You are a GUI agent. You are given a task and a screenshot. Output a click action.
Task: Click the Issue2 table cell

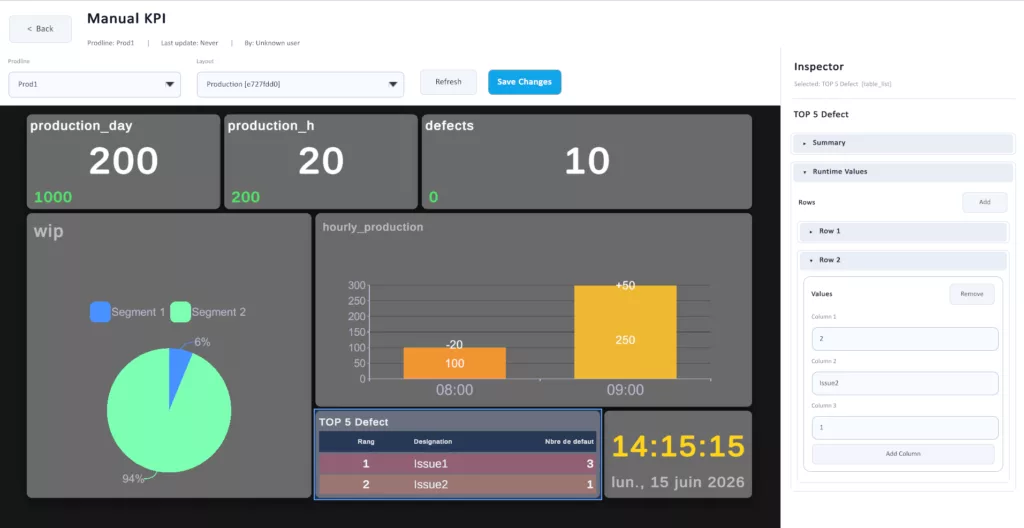(x=431, y=485)
